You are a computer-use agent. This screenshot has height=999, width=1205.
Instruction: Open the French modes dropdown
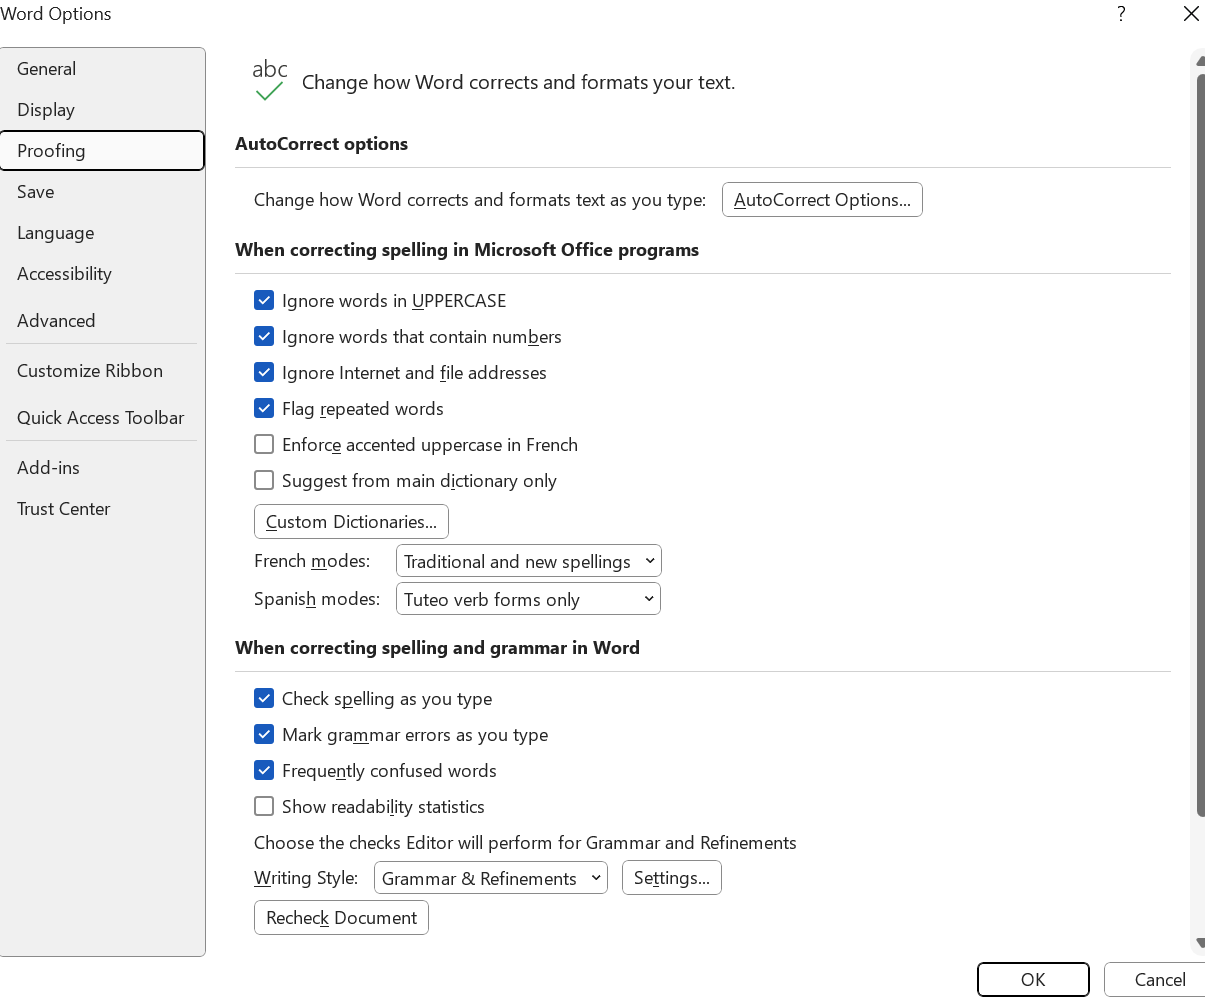click(528, 561)
